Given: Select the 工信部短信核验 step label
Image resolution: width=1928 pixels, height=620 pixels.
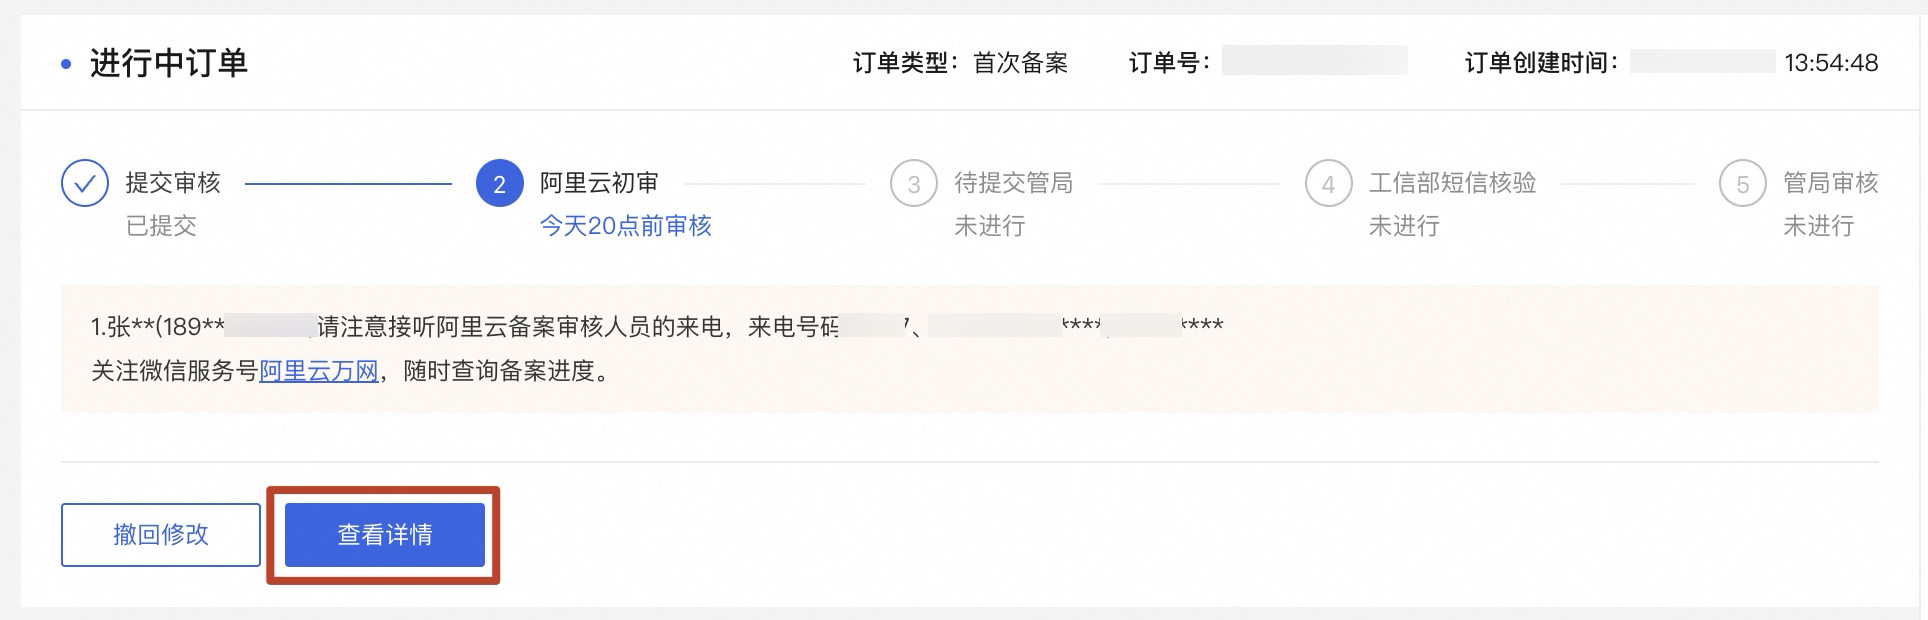Looking at the screenshot, I should [1452, 183].
